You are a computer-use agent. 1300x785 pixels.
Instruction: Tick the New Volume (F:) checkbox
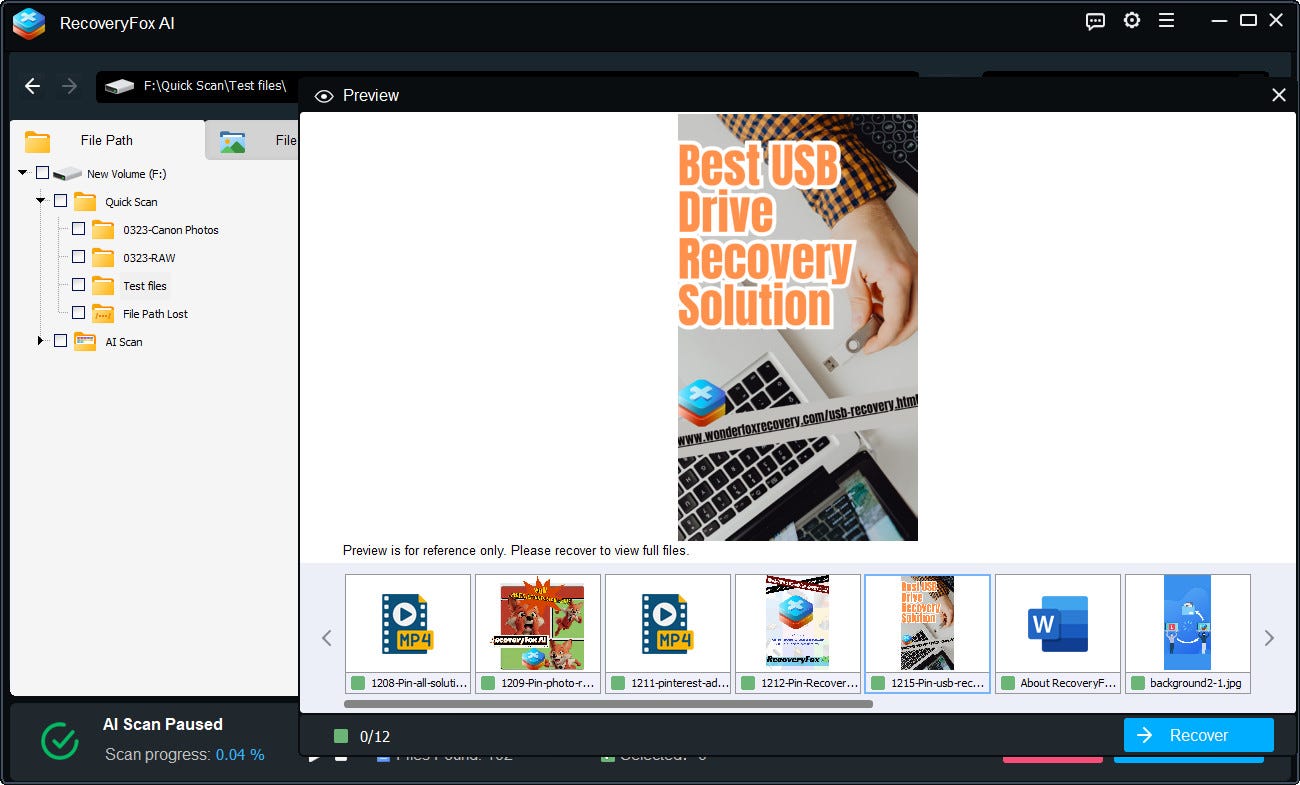click(42, 173)
